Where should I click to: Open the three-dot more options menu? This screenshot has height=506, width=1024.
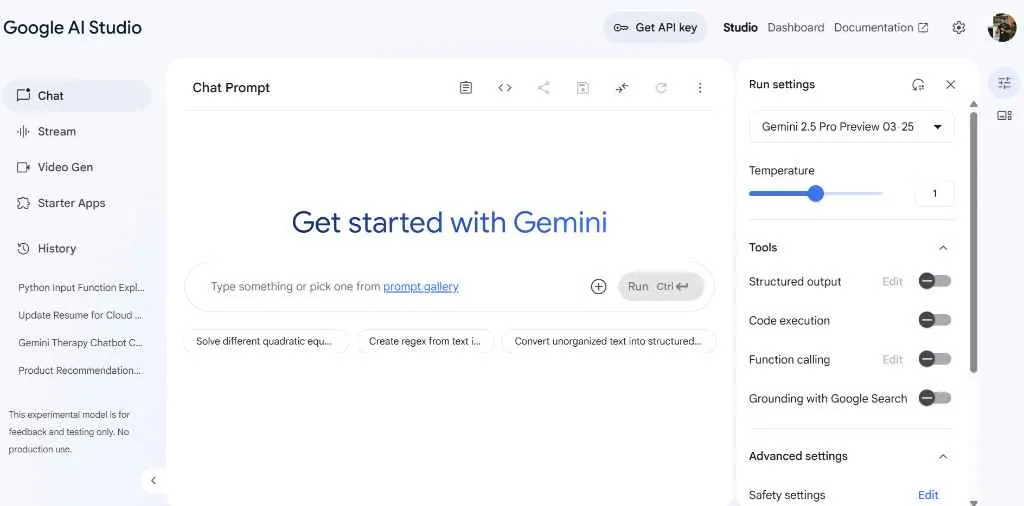coord(699,87)
